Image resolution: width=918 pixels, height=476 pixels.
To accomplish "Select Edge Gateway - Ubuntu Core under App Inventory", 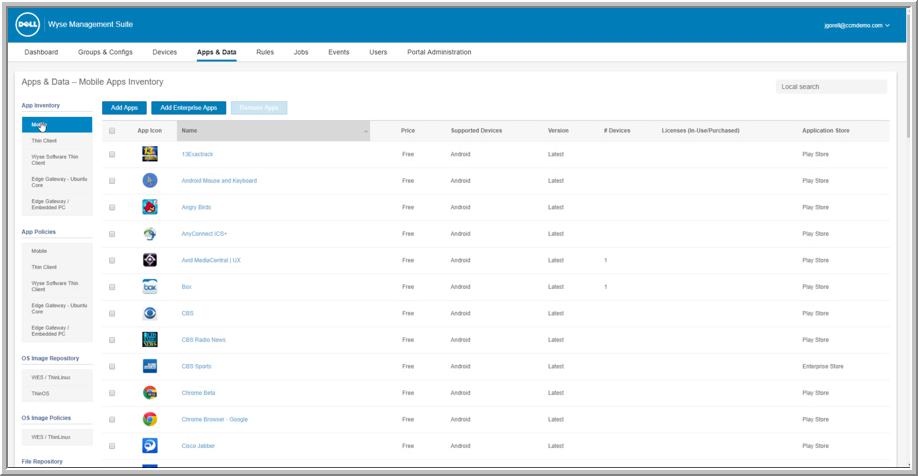I will 57,182.
